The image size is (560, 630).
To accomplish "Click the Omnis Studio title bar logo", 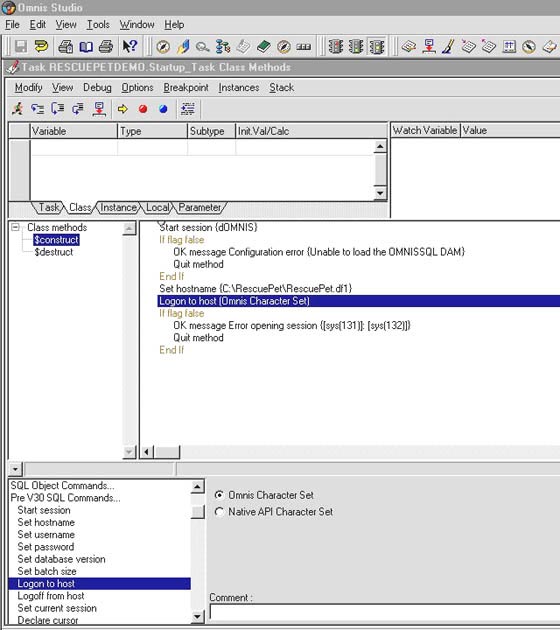I will (8, 8).
